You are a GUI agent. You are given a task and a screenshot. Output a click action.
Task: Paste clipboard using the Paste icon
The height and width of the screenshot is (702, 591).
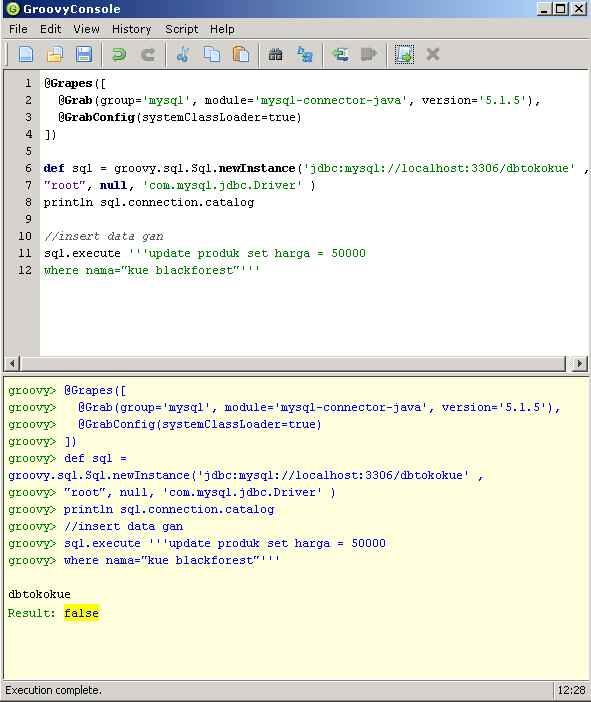click(241, 55)
